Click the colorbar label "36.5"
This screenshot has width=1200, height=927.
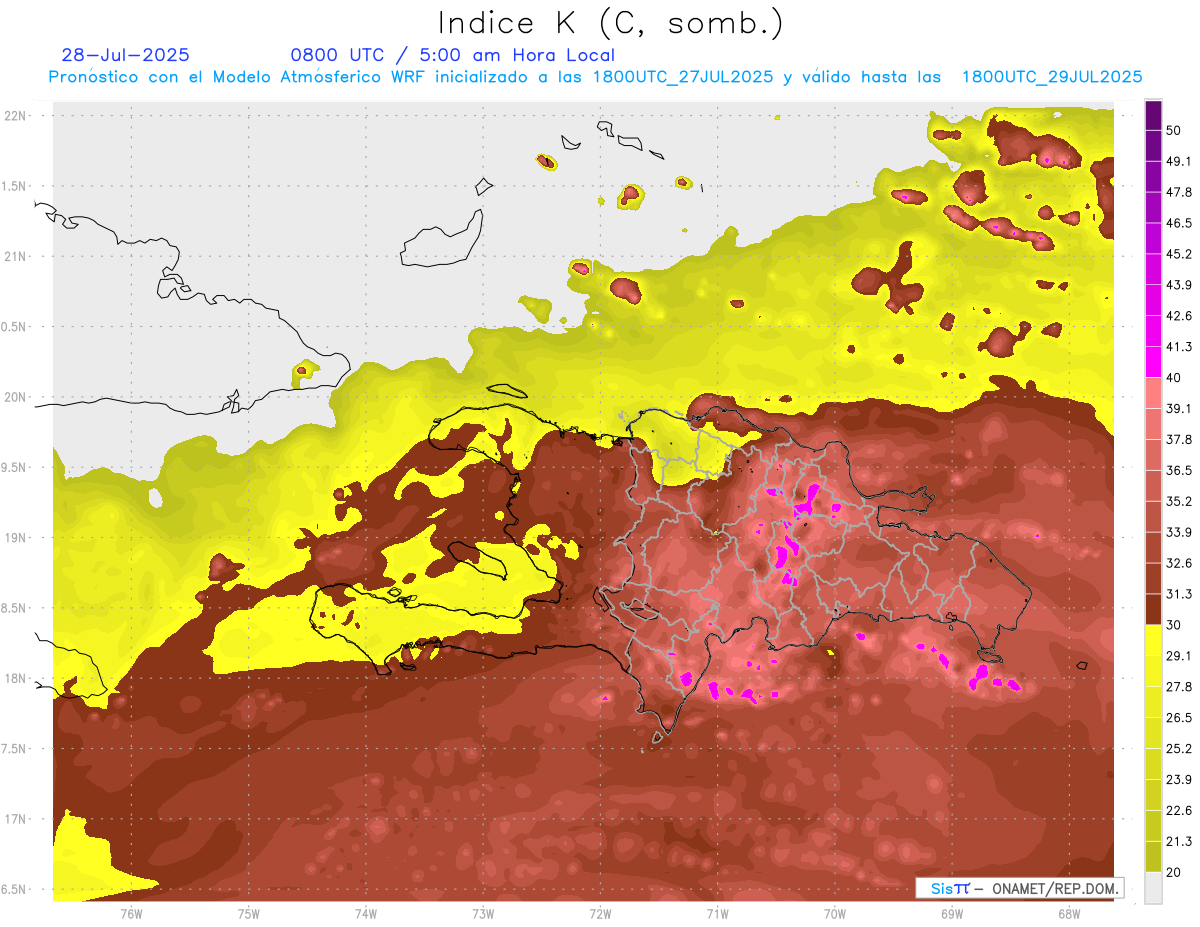pos(1178,470)
